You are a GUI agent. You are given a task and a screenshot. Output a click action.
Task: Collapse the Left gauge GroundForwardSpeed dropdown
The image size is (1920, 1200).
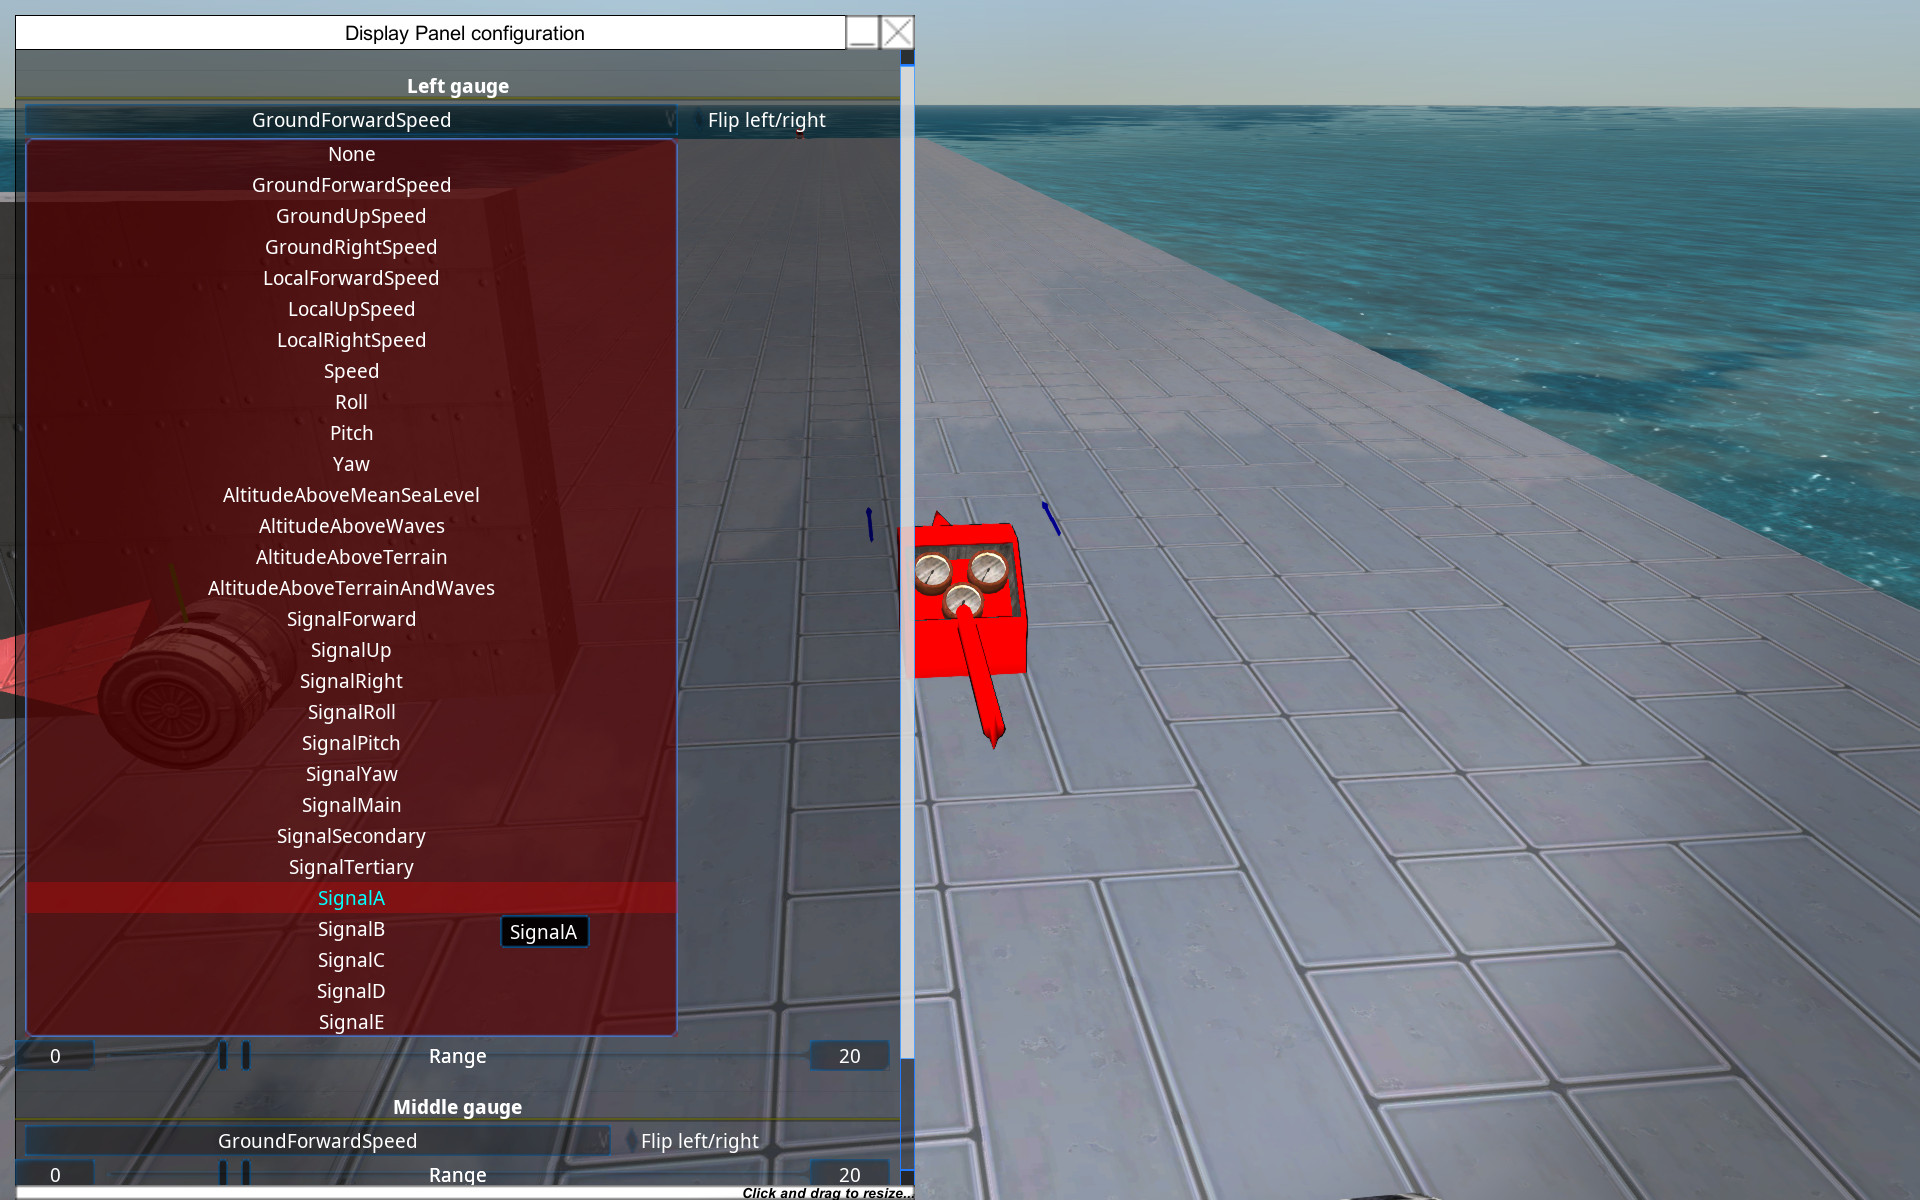coord(351,120)
